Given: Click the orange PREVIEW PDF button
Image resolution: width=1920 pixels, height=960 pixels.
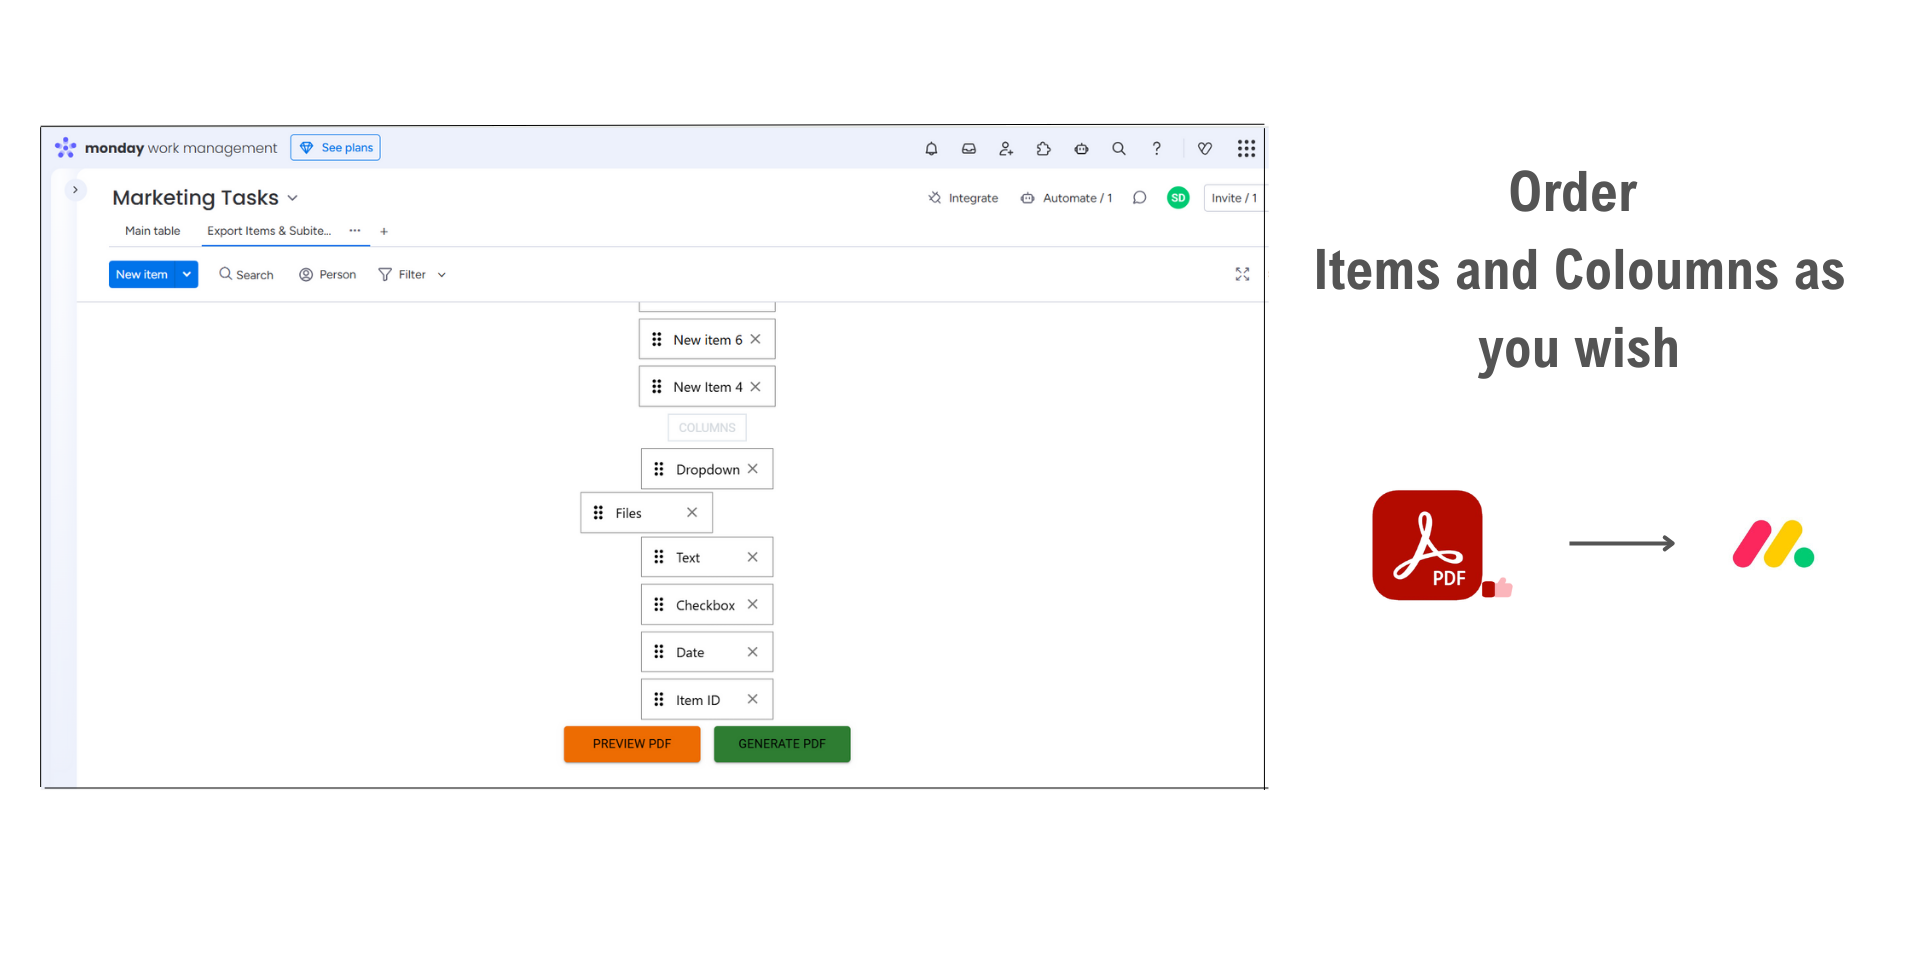Looking at the screenshot, I should 631,744.
